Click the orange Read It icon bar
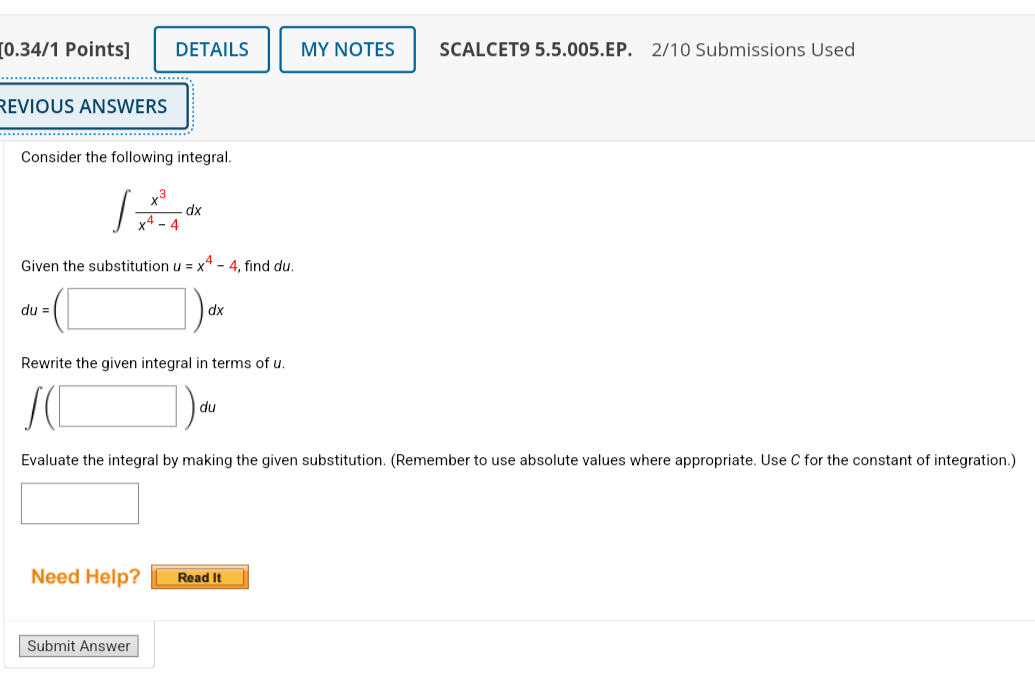This screenshot has height=673, width=1035. tap(199, 576)
